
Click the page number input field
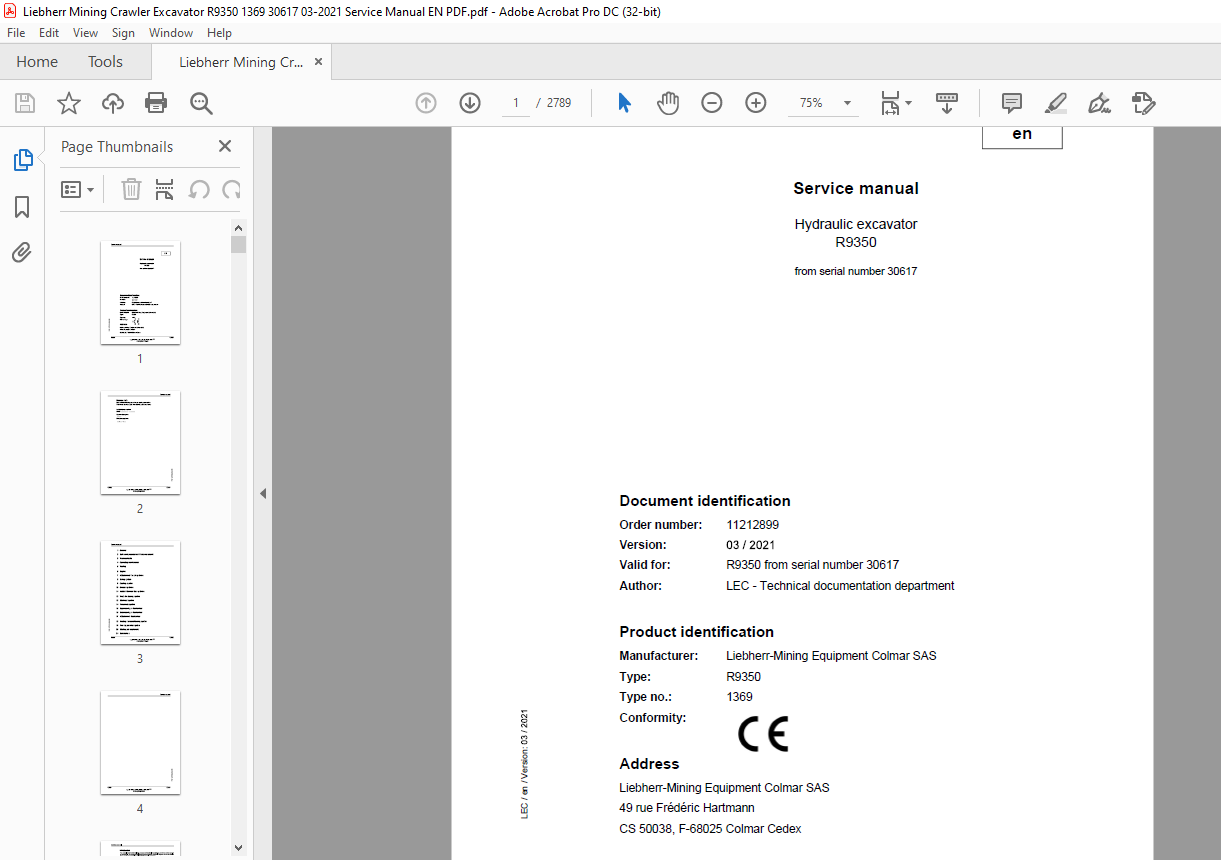[x=516, y=103]
